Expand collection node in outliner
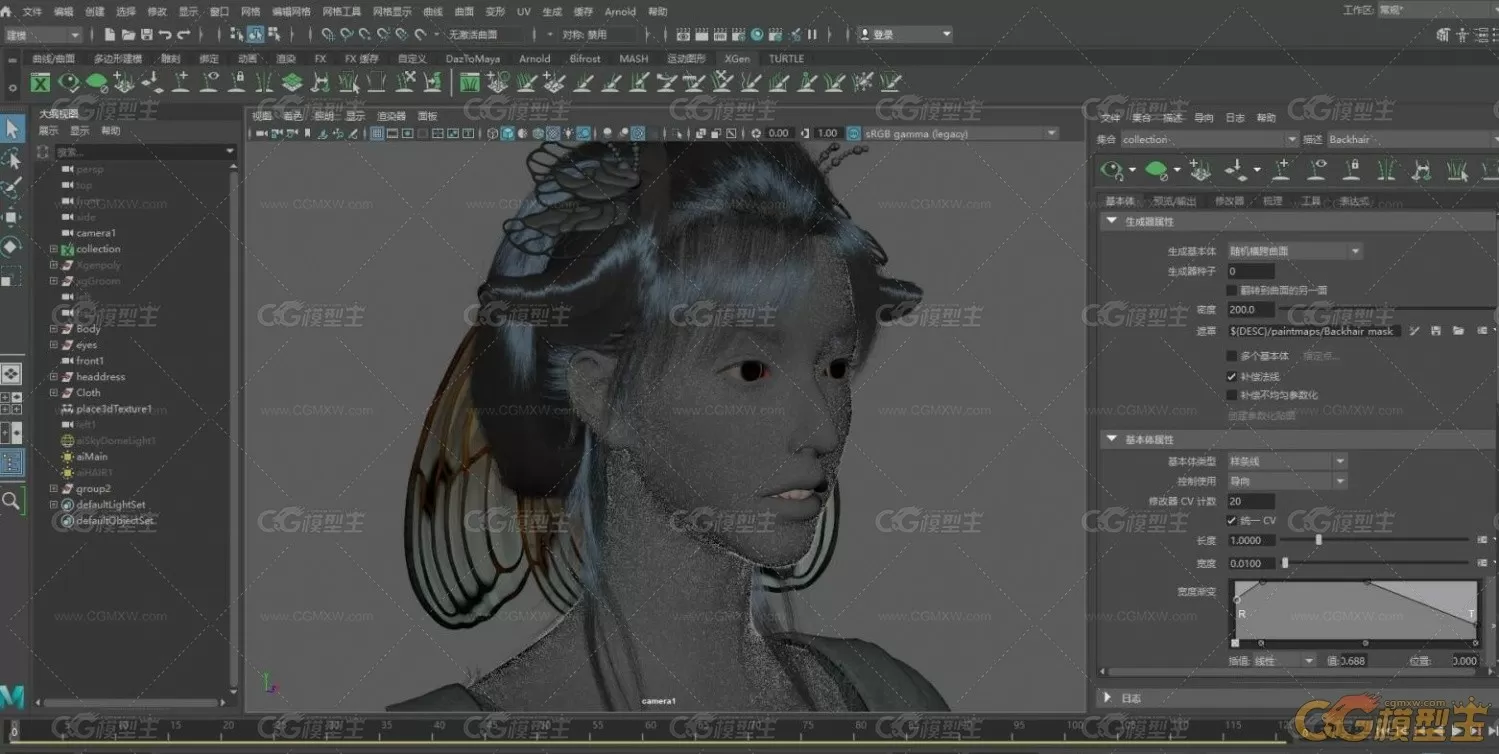 coord(53,249)
